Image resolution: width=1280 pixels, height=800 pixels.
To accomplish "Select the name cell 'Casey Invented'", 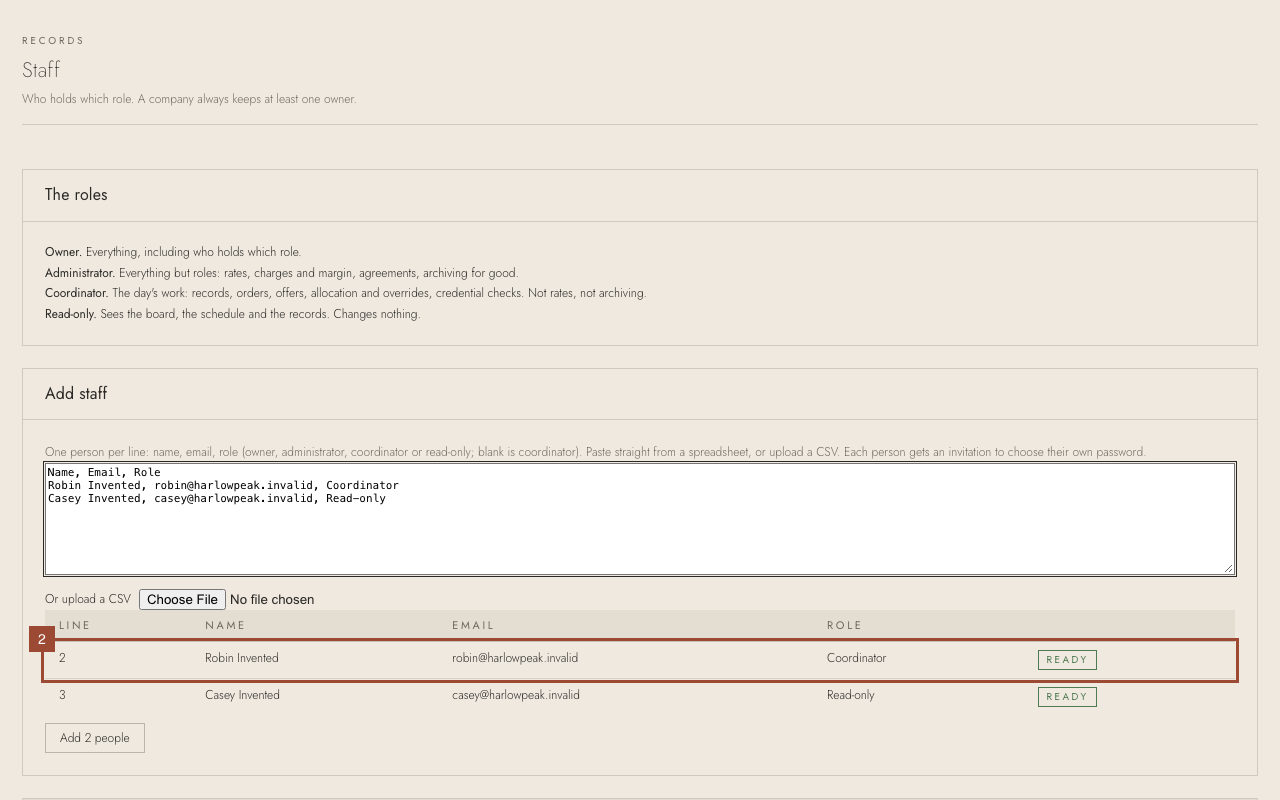I will pos(242,695).
